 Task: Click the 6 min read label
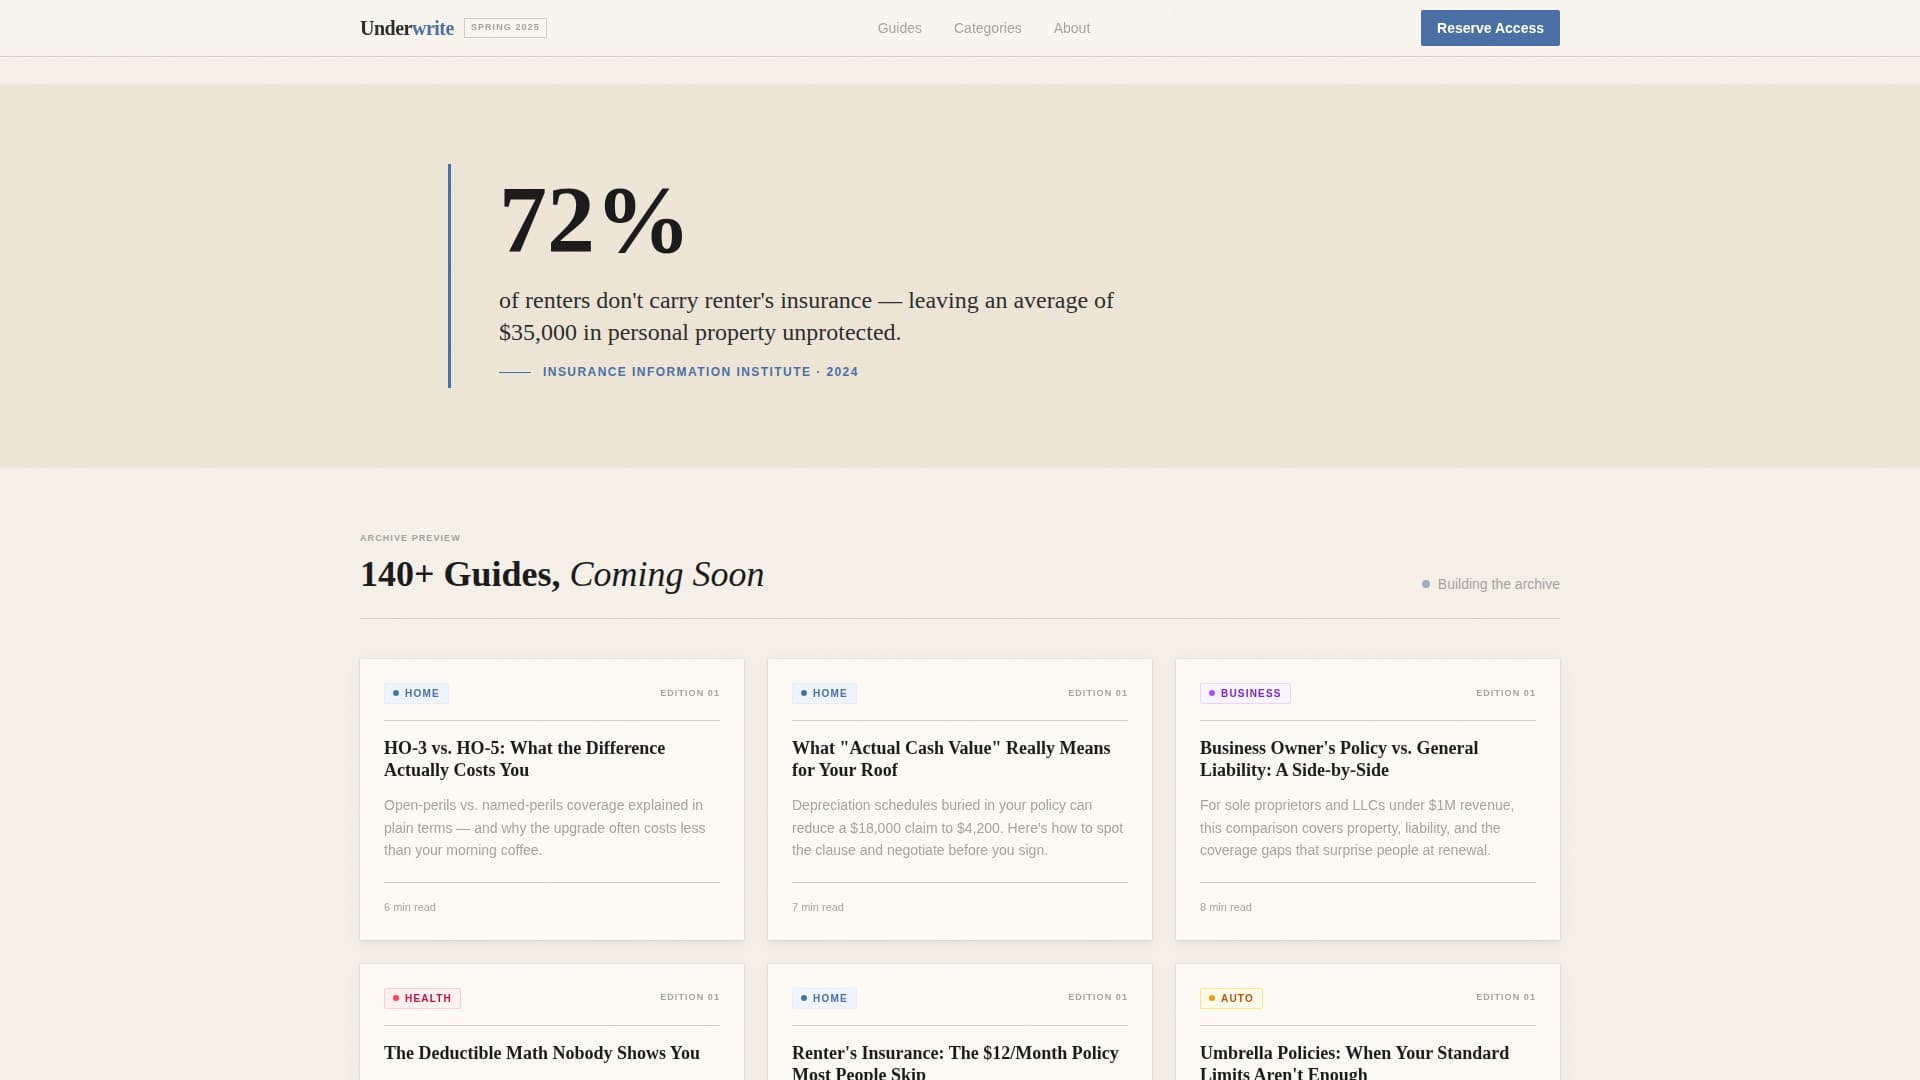[410, 907]
